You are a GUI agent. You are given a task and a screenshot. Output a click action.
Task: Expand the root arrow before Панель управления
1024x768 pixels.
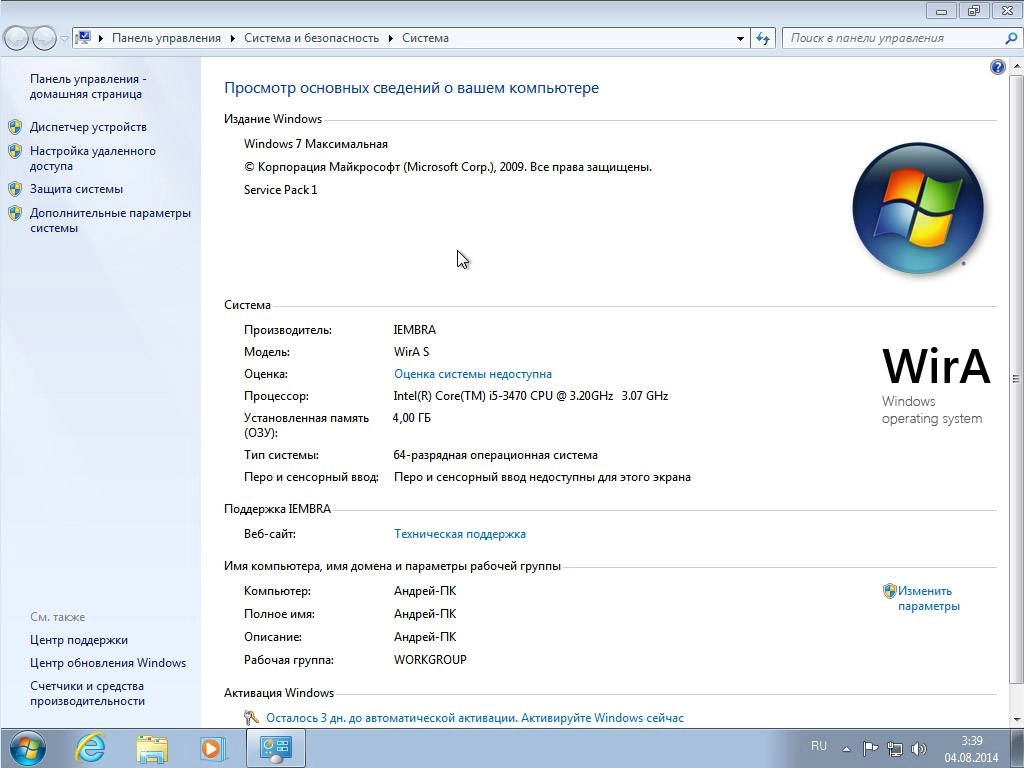pyautogui.click(x=101, y=39)
